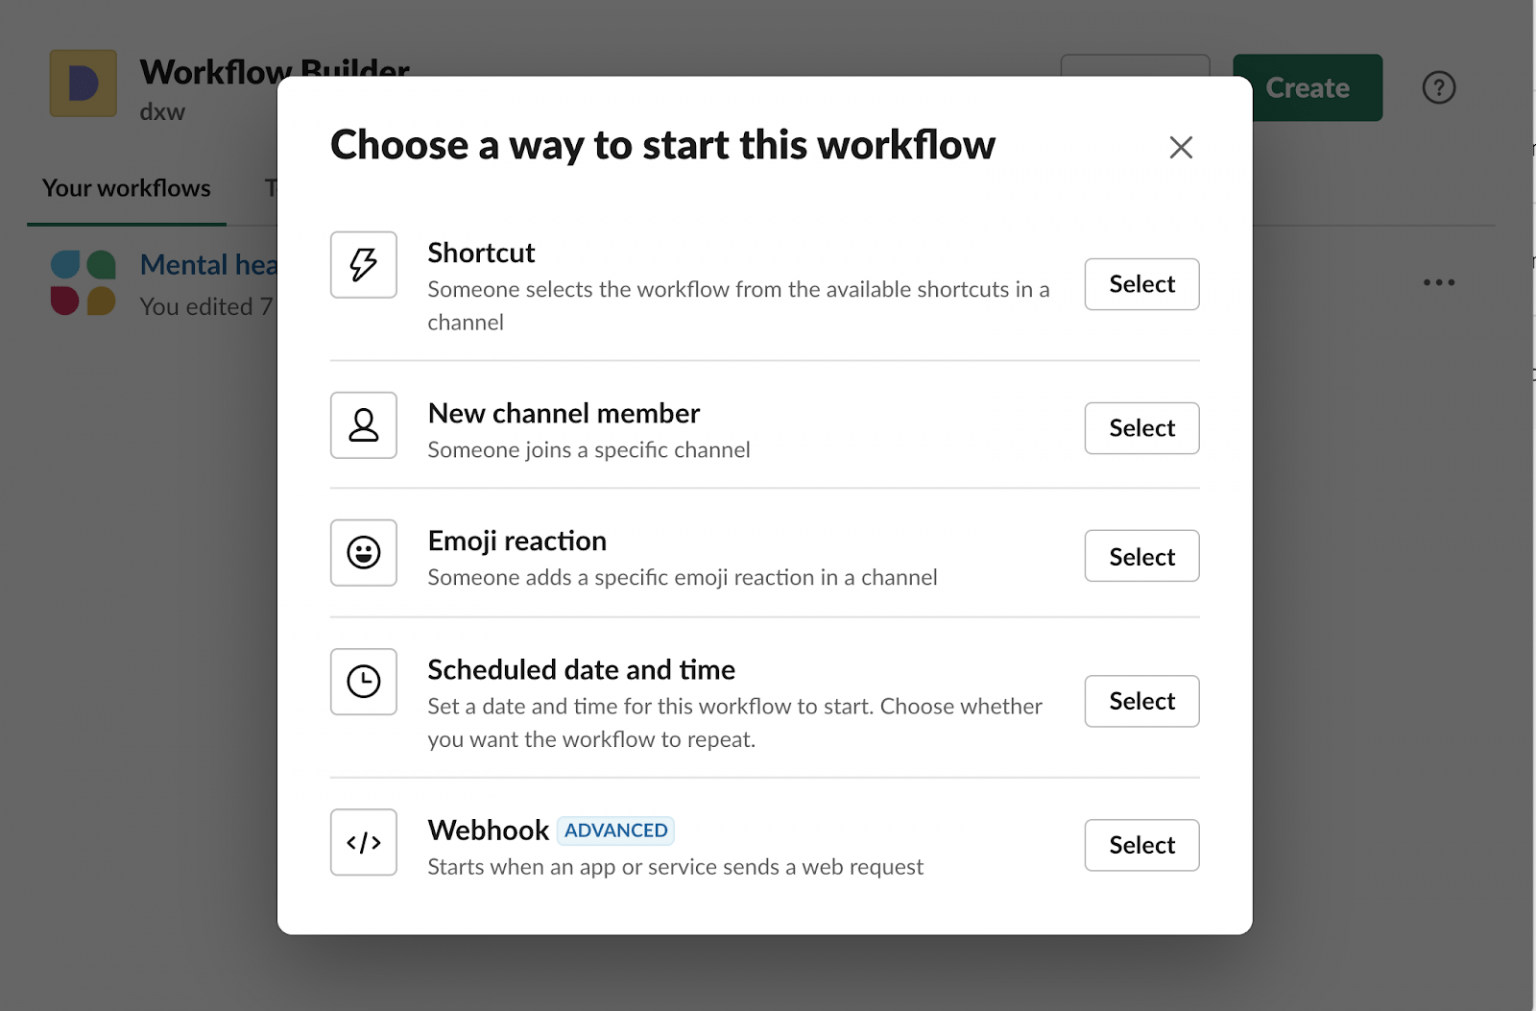Click the New channel member person icon

click(363, 425)
